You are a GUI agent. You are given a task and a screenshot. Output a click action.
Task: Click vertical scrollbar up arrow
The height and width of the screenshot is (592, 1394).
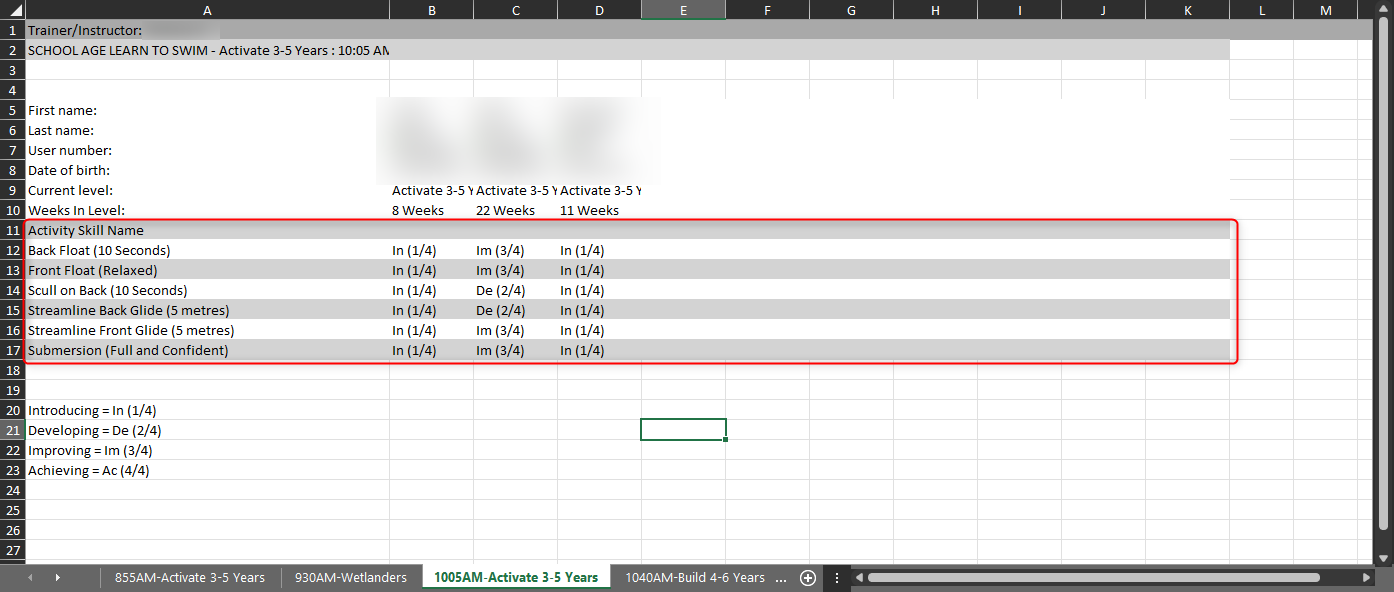point(1383,9)
